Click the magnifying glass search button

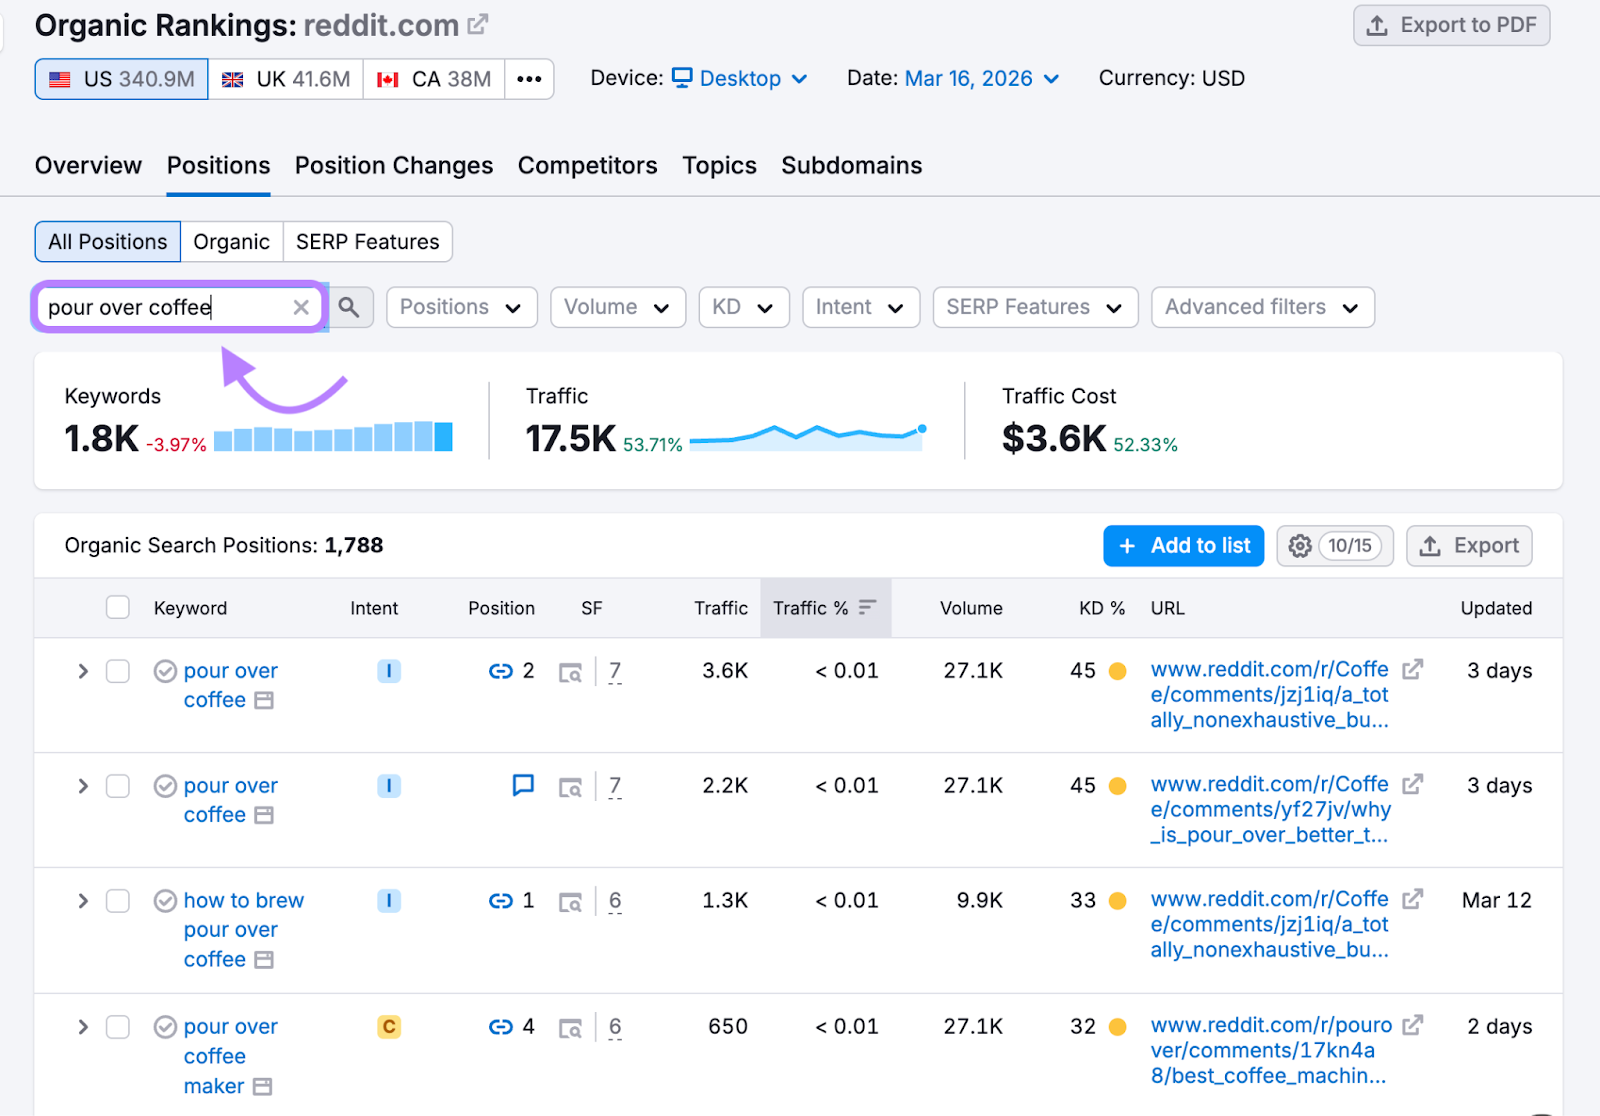(348, 307)
